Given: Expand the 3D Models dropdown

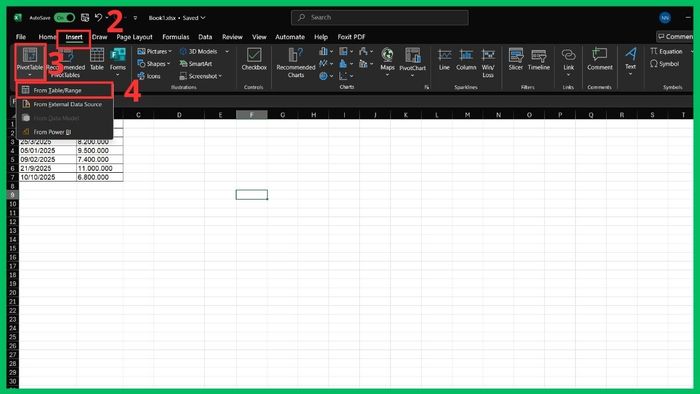Looking at the screenshot, I should [x=227, y=51].
